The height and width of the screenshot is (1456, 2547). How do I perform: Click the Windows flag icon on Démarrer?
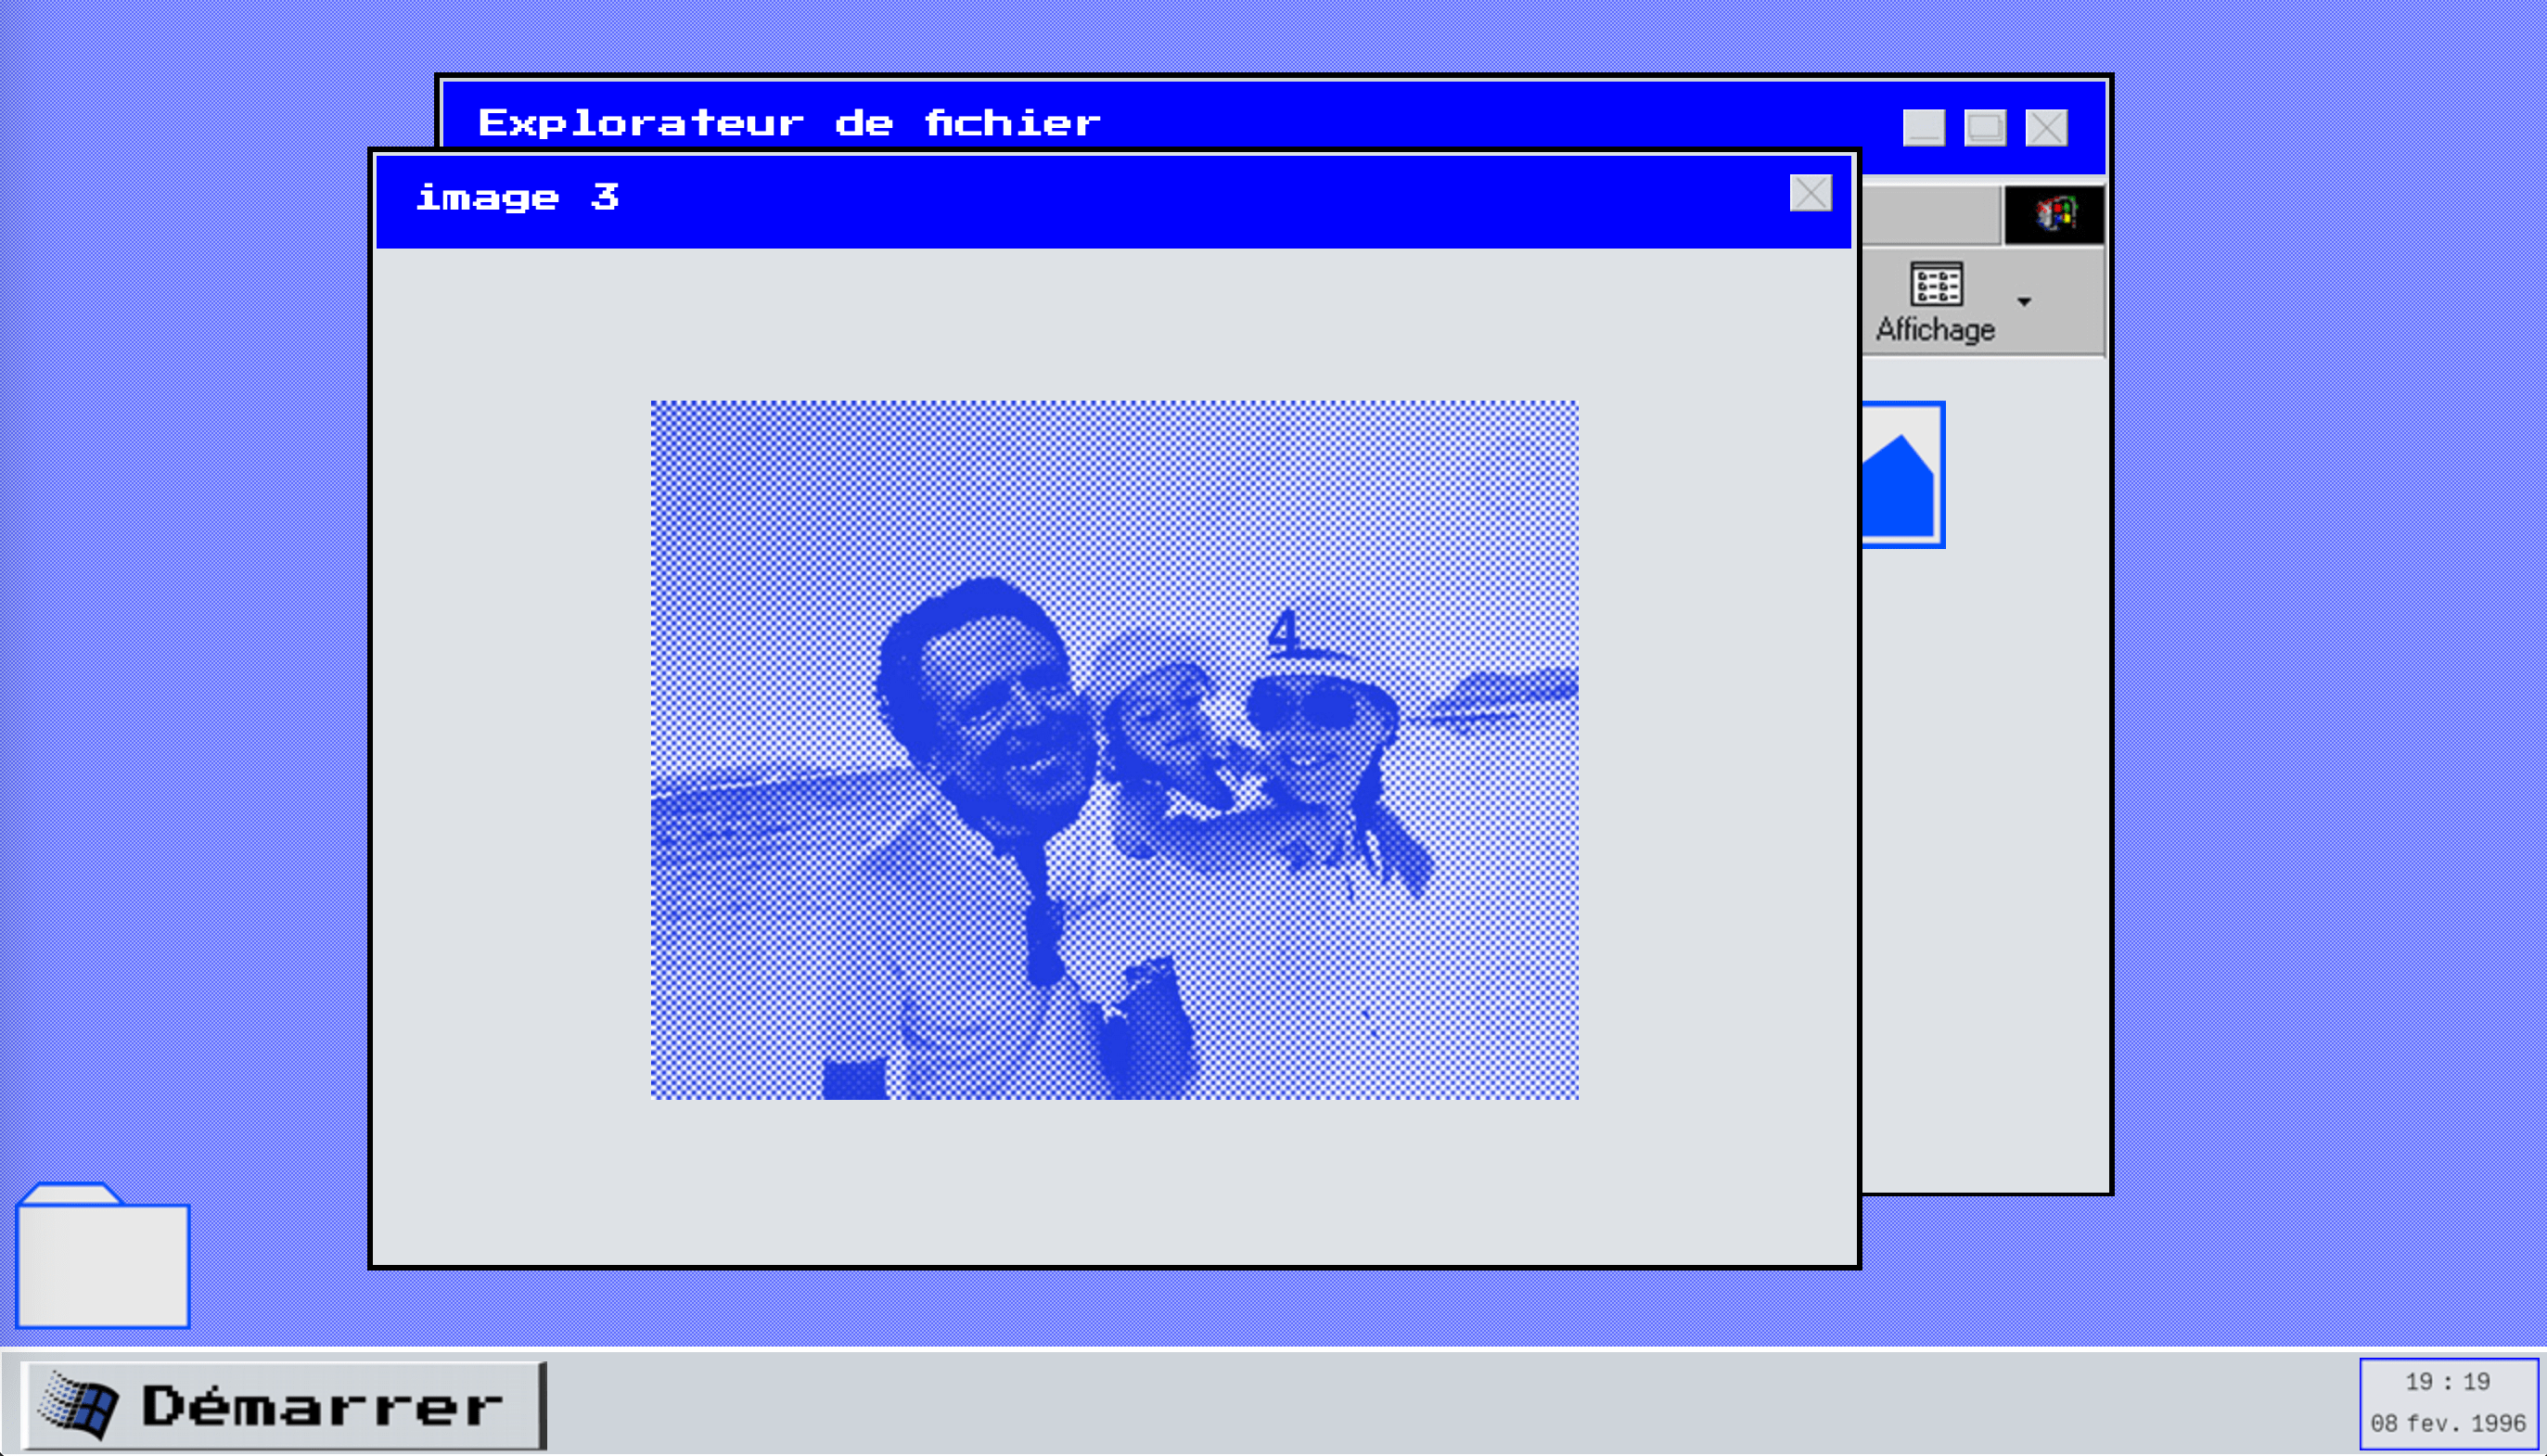(x=78, y=1405)
